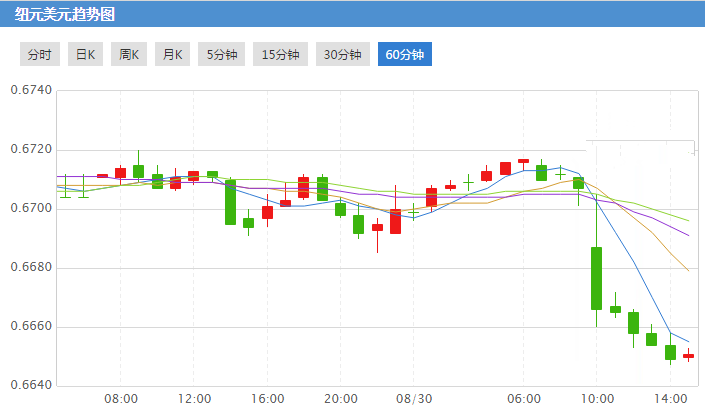Click the 06:00 time axis label

click(x=524, y=399)
